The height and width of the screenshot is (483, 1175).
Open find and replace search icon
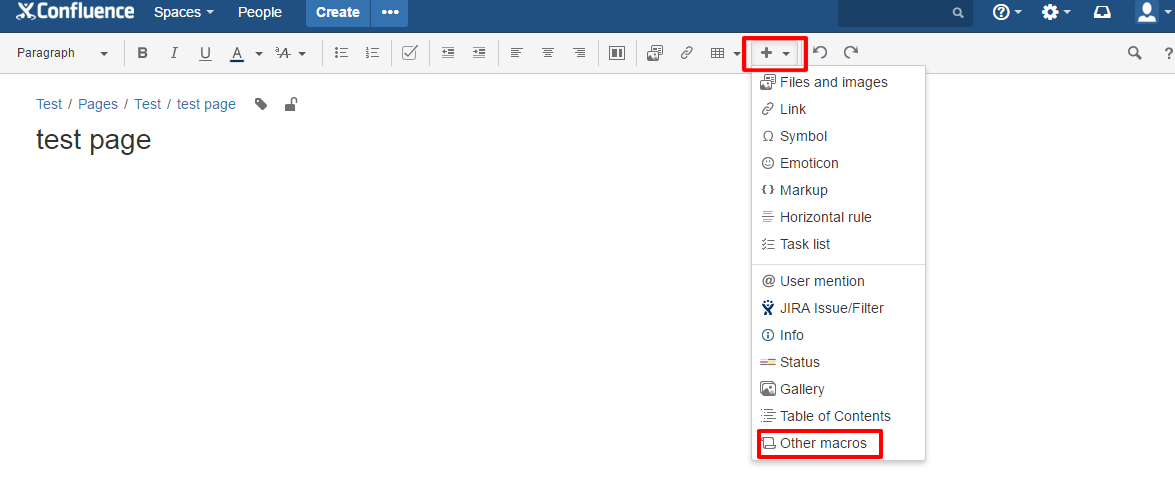pos(1135,53)
